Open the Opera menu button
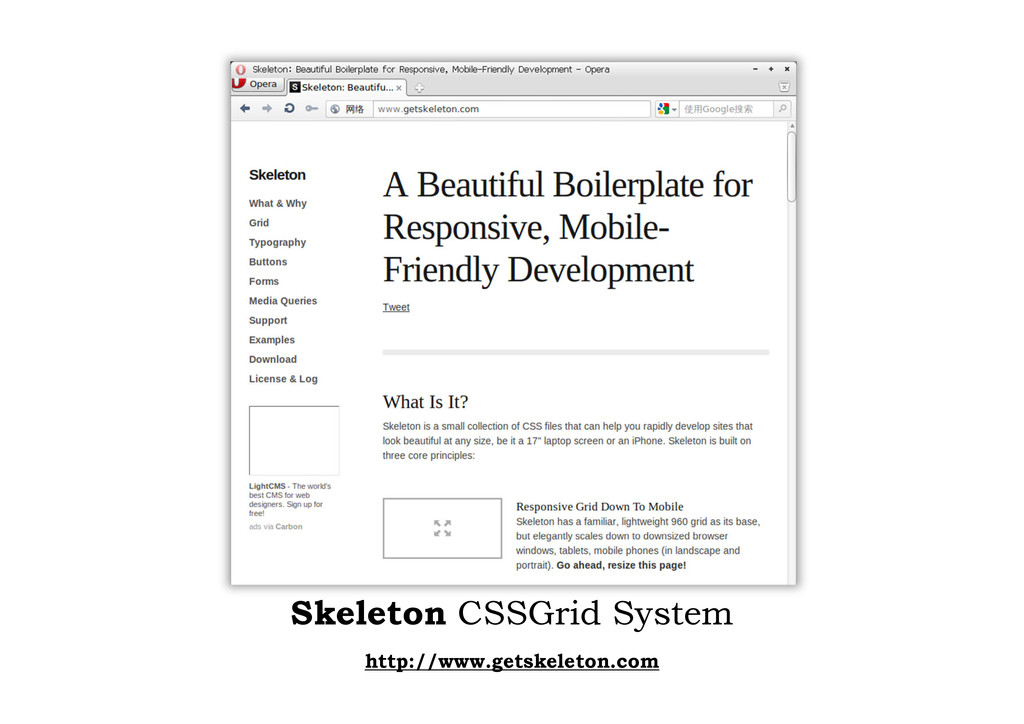The image size is (1024, 724). pyautogui.click(x=259, y=84)
